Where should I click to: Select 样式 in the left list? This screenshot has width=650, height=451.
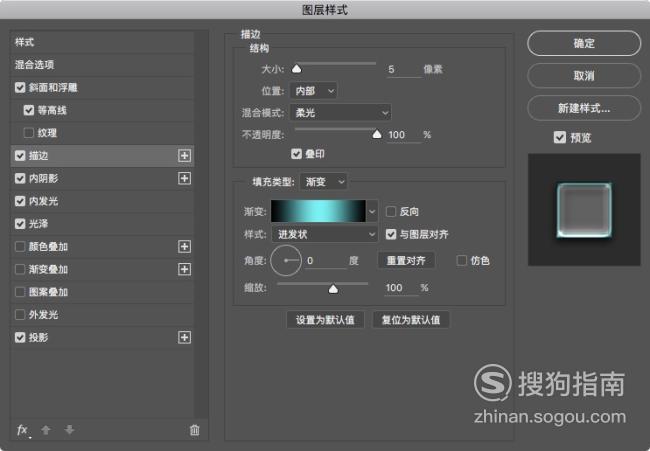pos(102,42)
